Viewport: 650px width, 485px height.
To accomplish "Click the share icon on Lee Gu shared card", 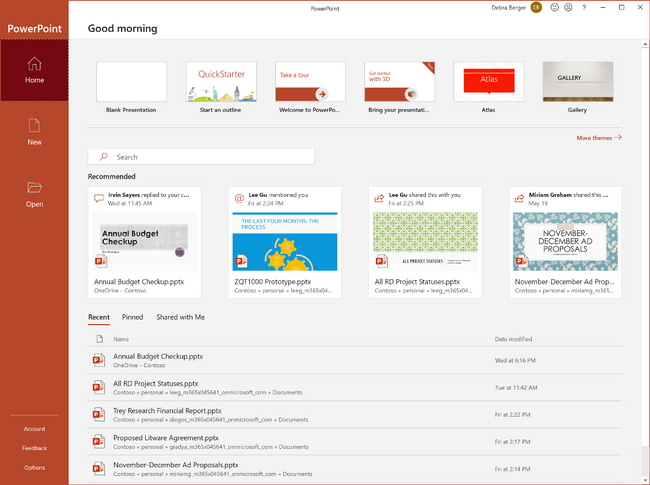I will tap(379, 198).
